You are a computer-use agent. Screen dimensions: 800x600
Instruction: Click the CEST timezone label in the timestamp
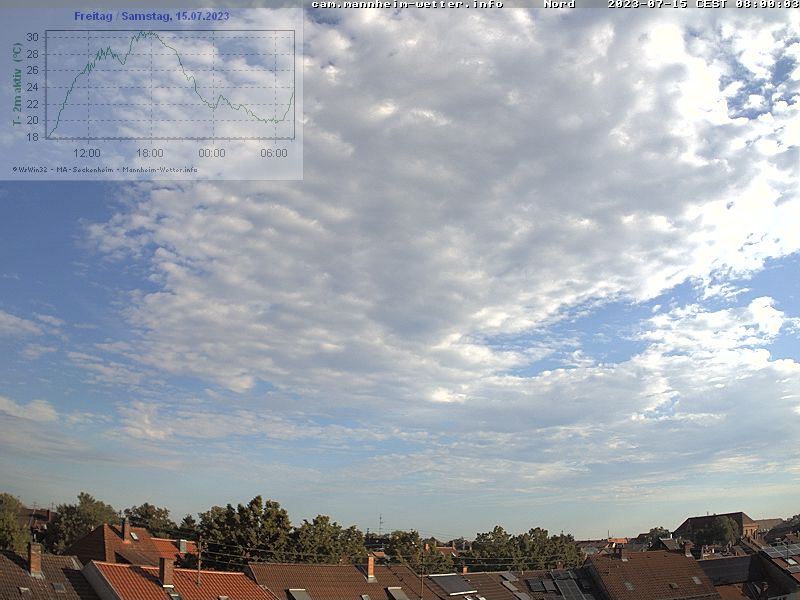point(711,4)
